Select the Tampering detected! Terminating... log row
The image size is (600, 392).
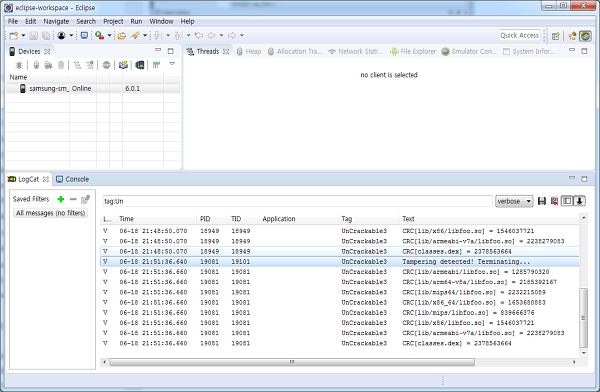click(x=340, y=262)
